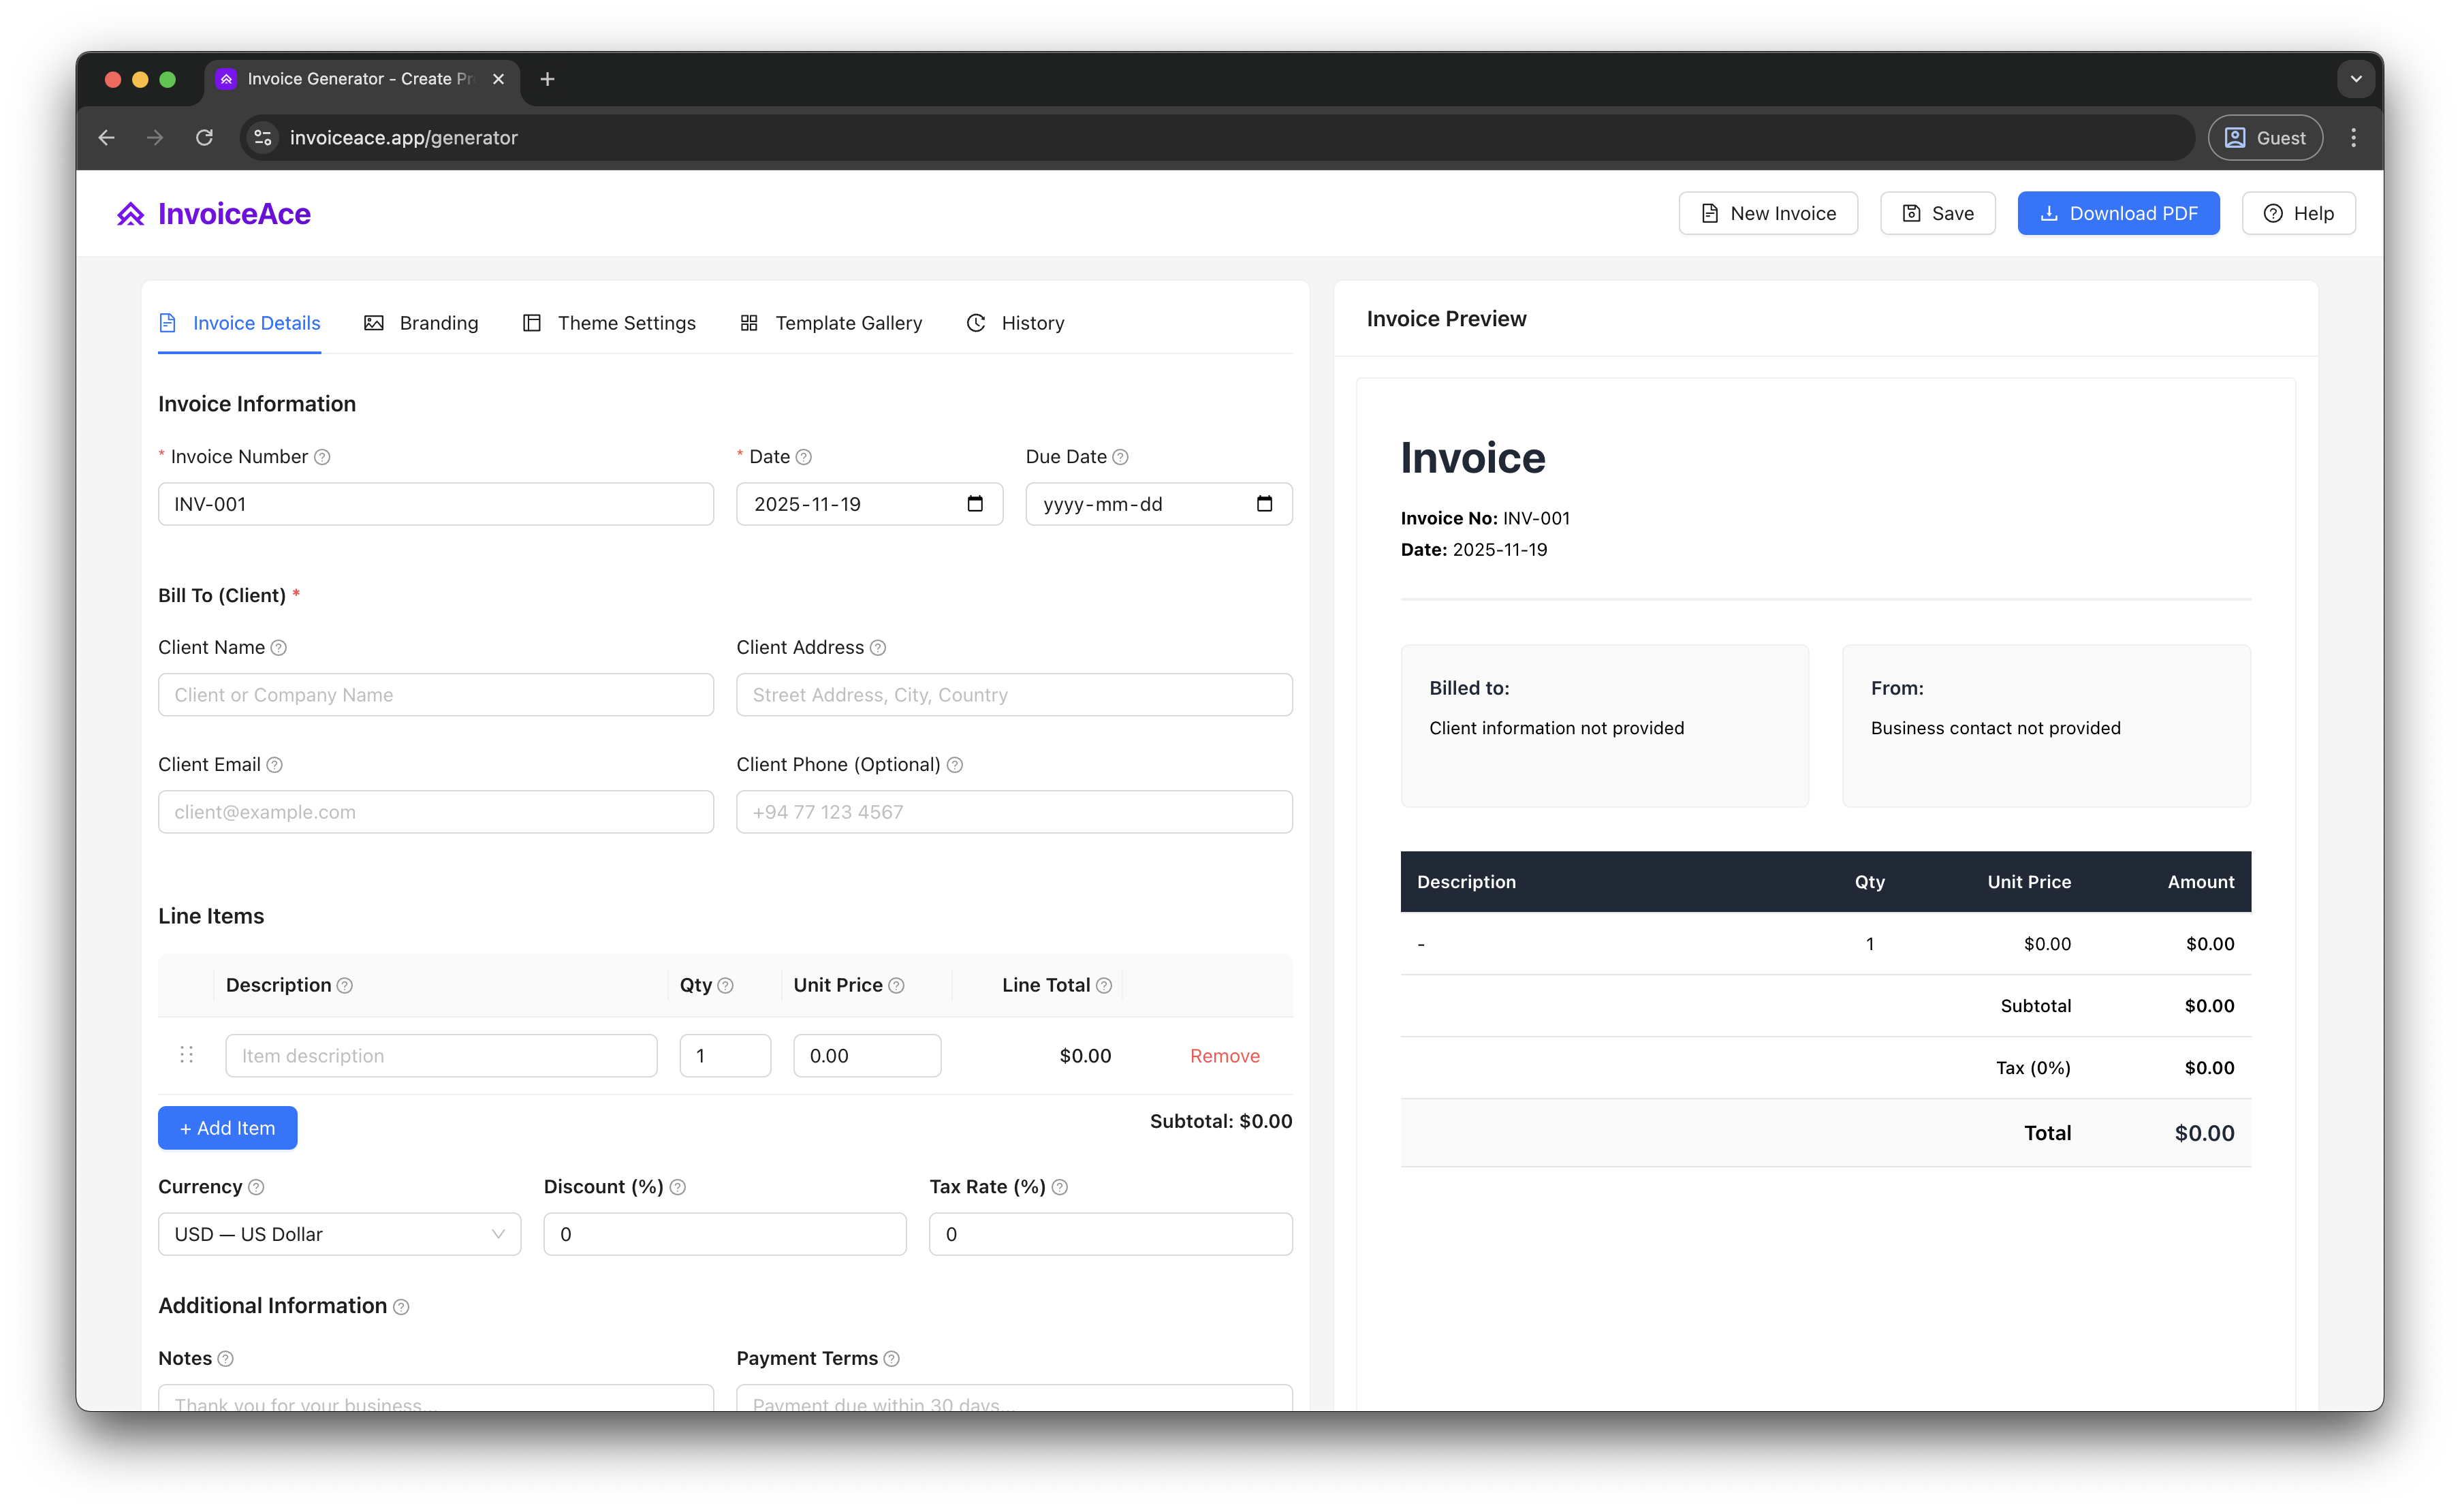Click the InvoiceAce logo icon
This screenshot has height=1512, width=2460.
(x=131, y=213)
